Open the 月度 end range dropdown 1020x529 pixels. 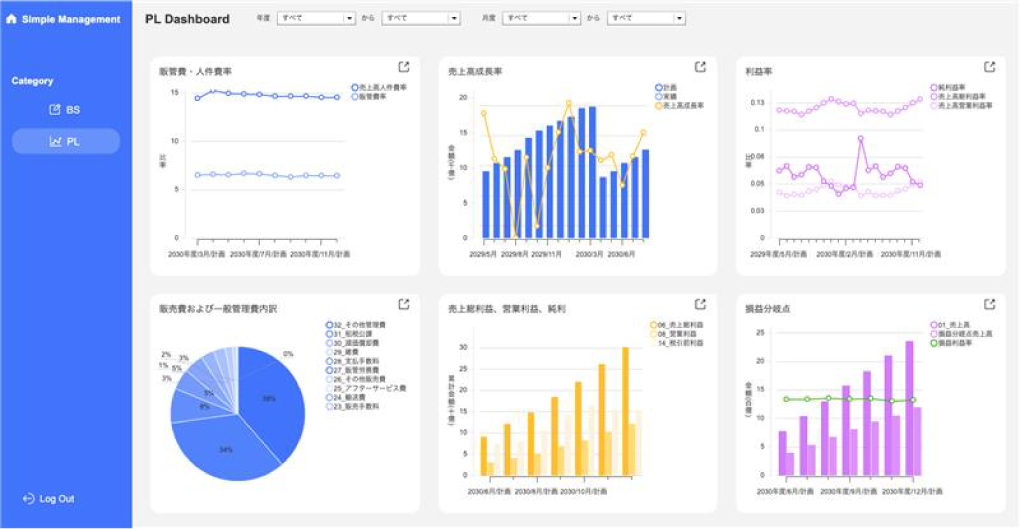tap(646, 18)
